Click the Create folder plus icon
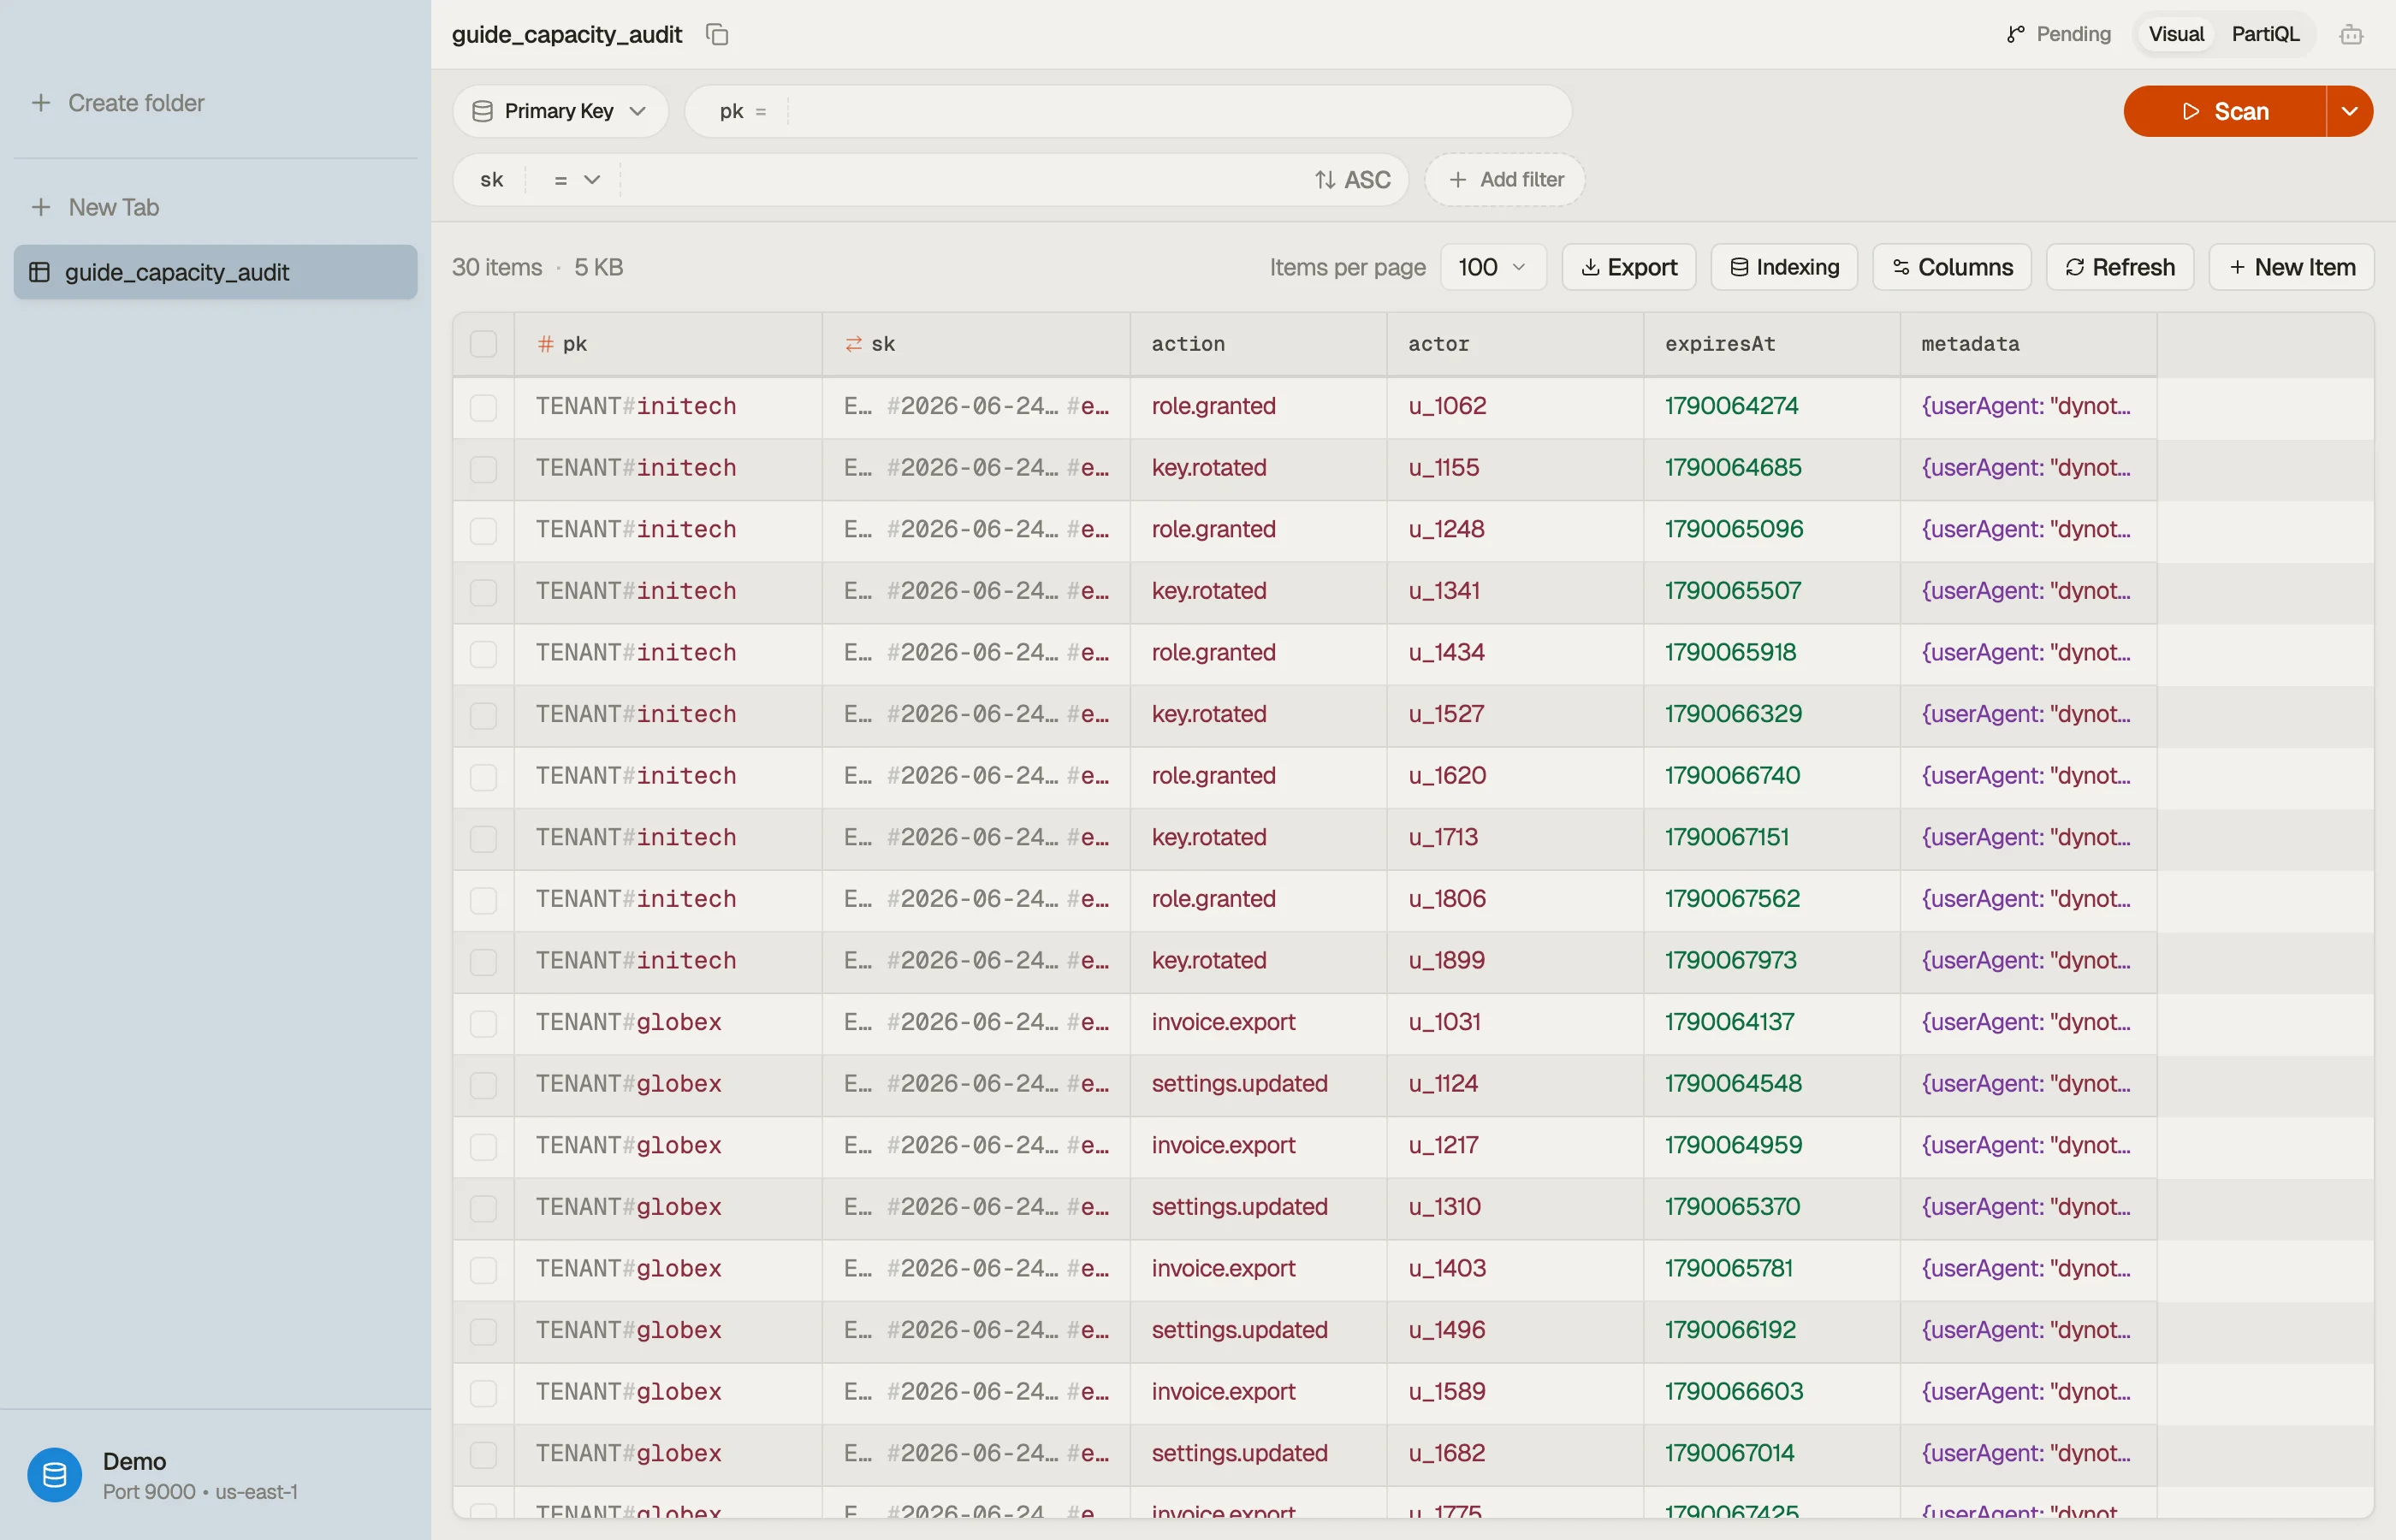Screen dimensions: 2396x1540 pos(41,103)
